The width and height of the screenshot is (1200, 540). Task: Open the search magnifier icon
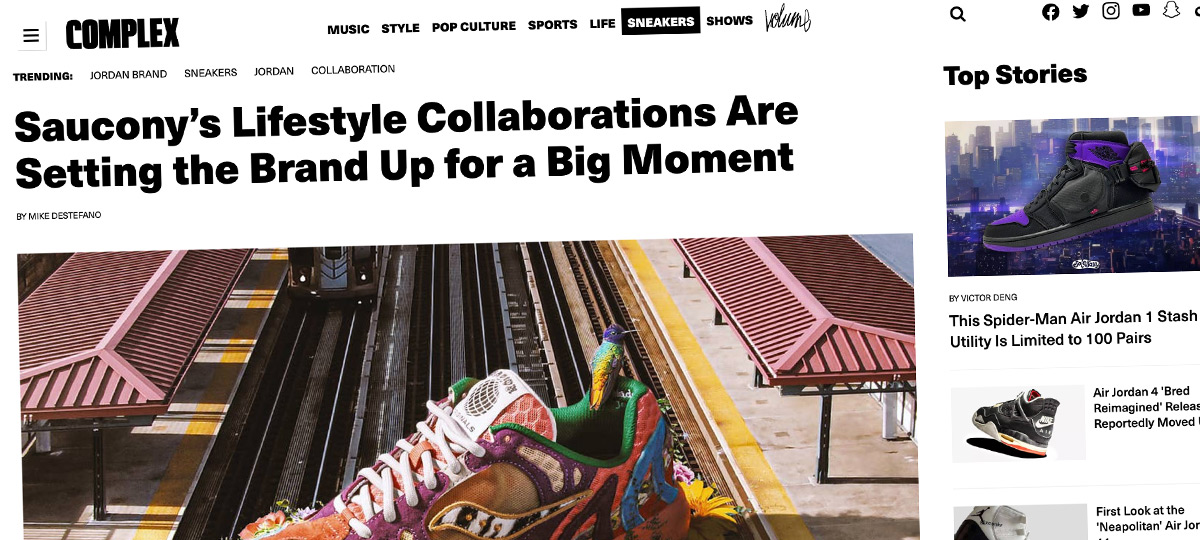(958, 13)
